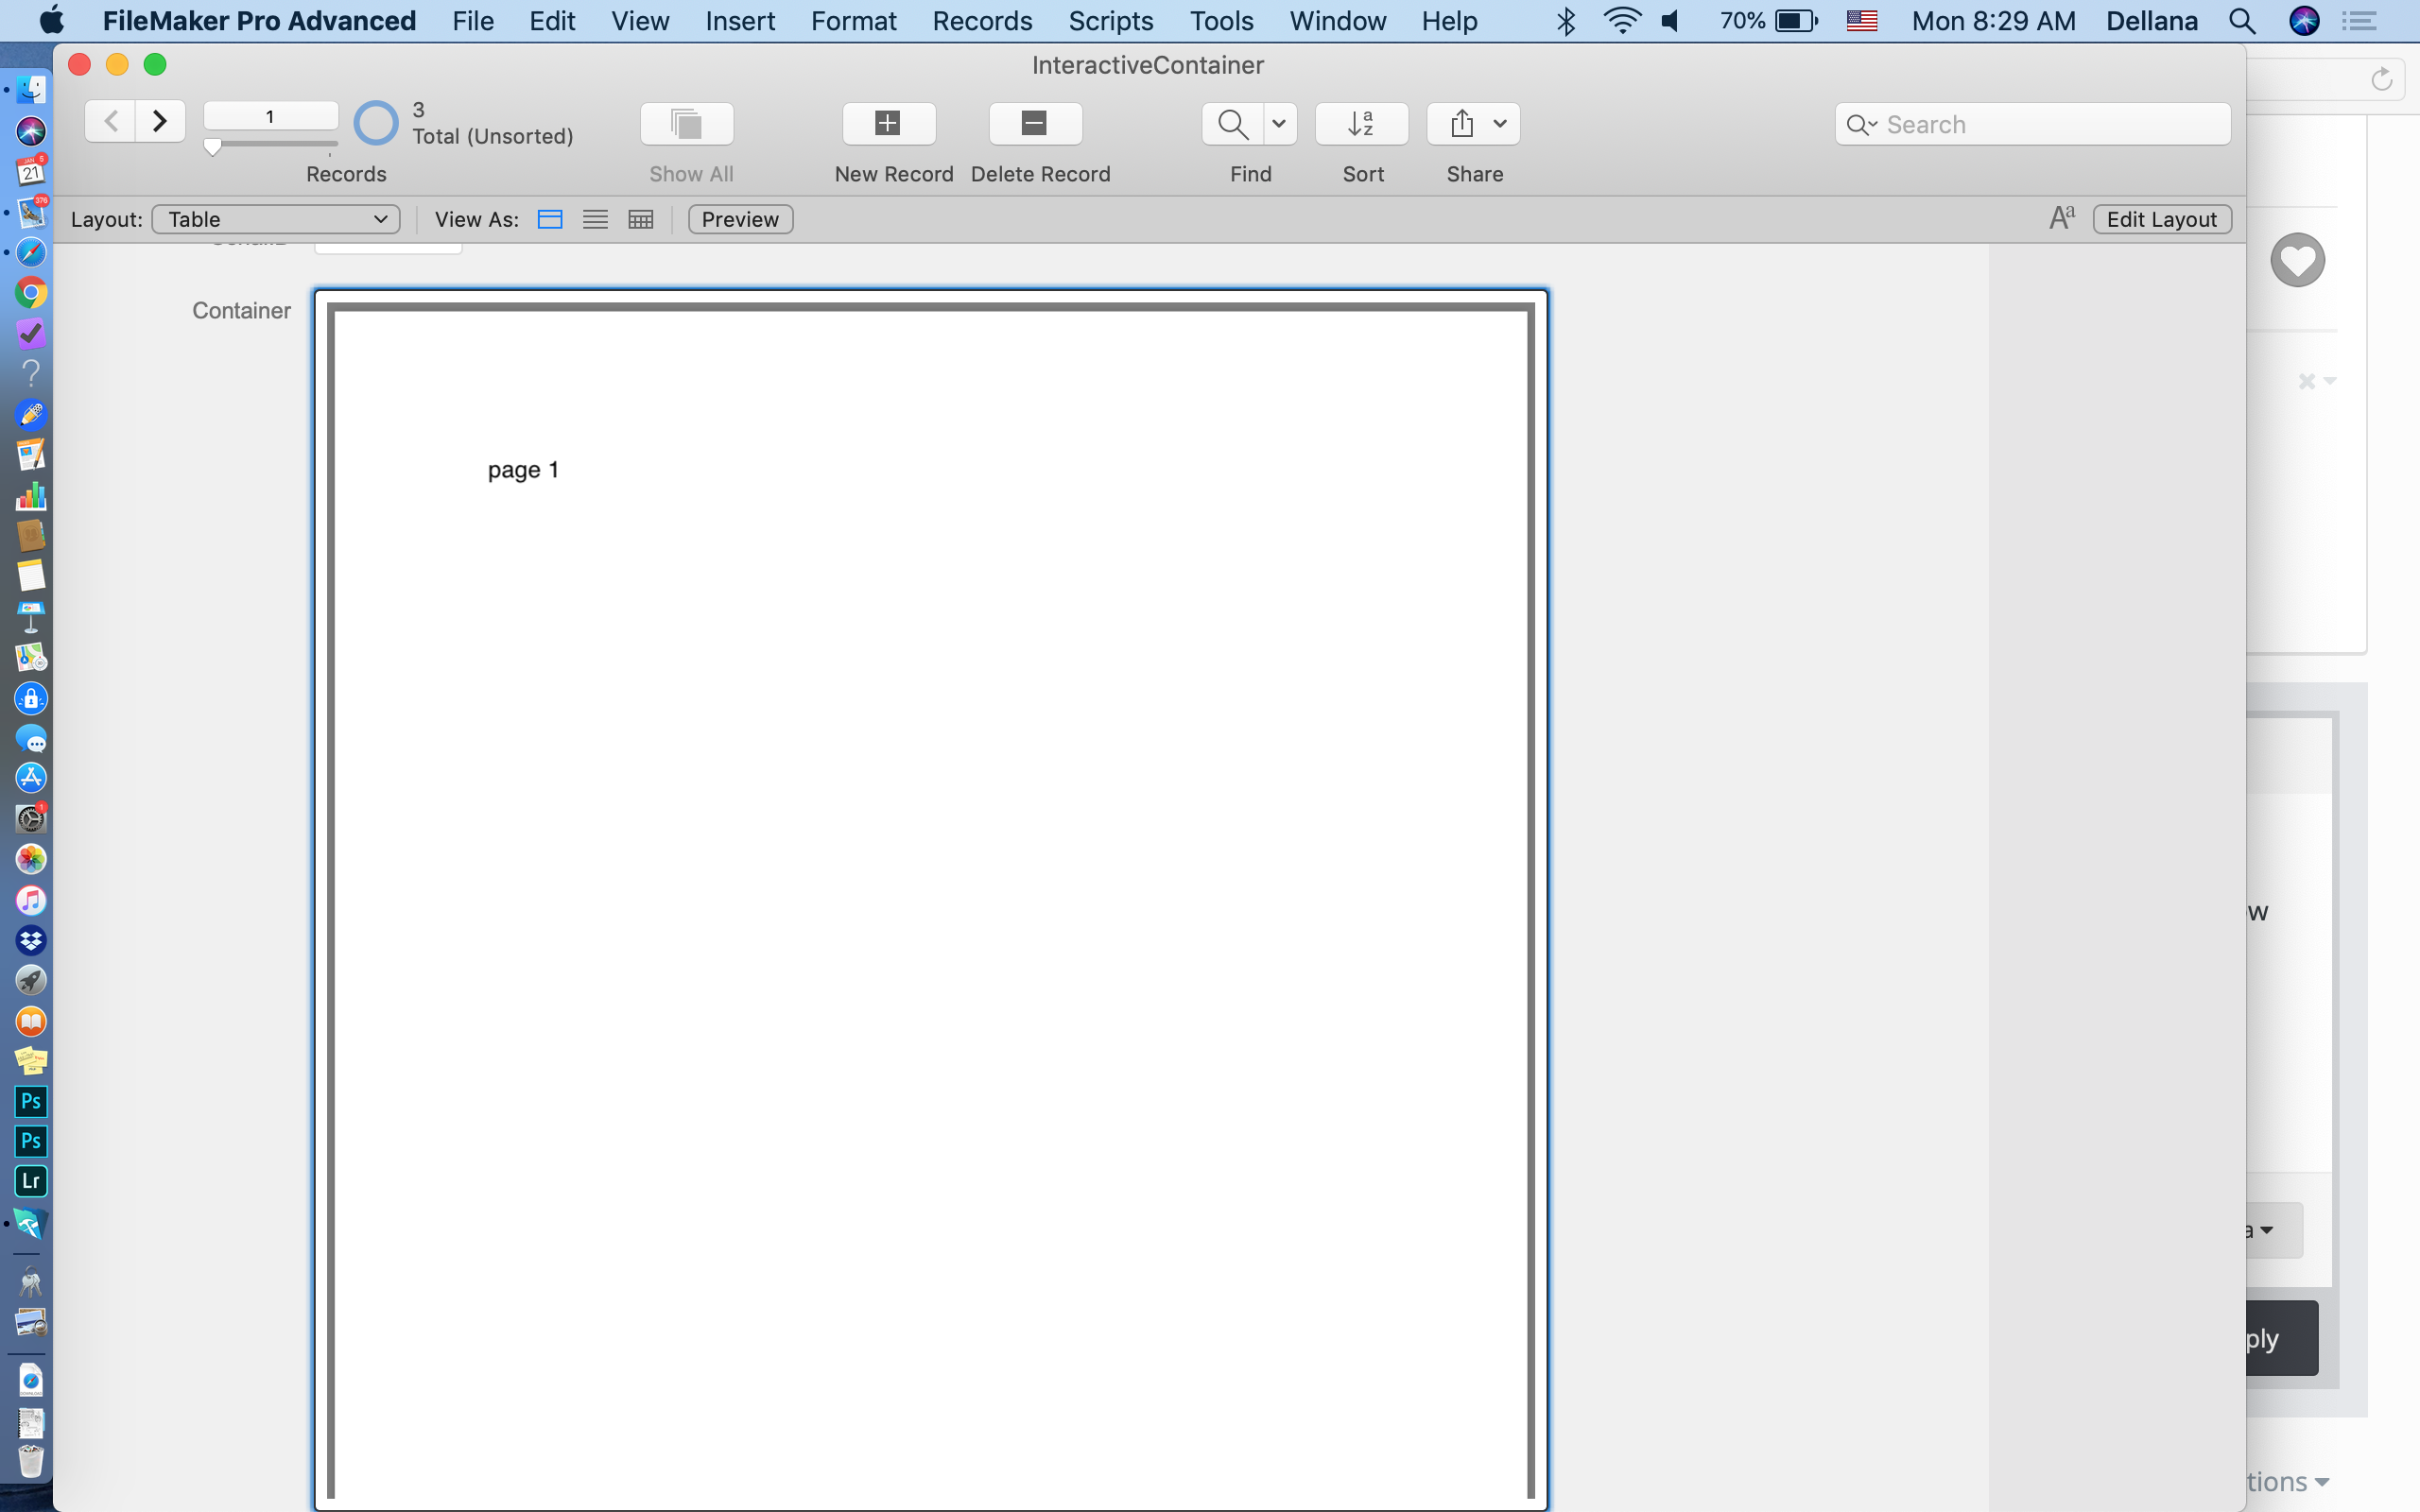The image size is (2420, 1512).
Task: Expand the Find options arrow
Action: pyautogui.click(x=1279, y=124)
